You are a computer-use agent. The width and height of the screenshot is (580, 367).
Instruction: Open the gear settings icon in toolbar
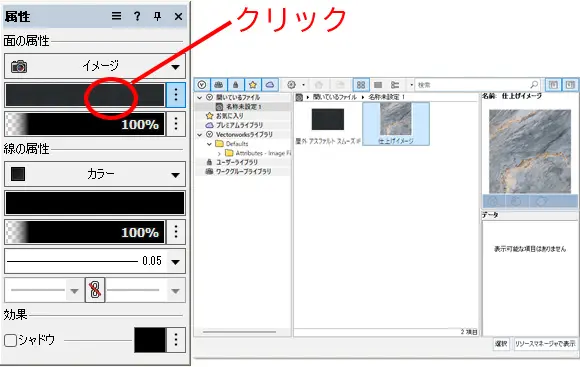point(291,85)
